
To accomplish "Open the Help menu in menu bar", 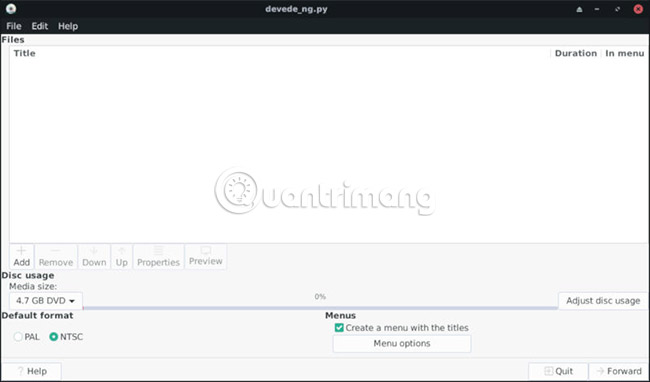I will point(68,26).
